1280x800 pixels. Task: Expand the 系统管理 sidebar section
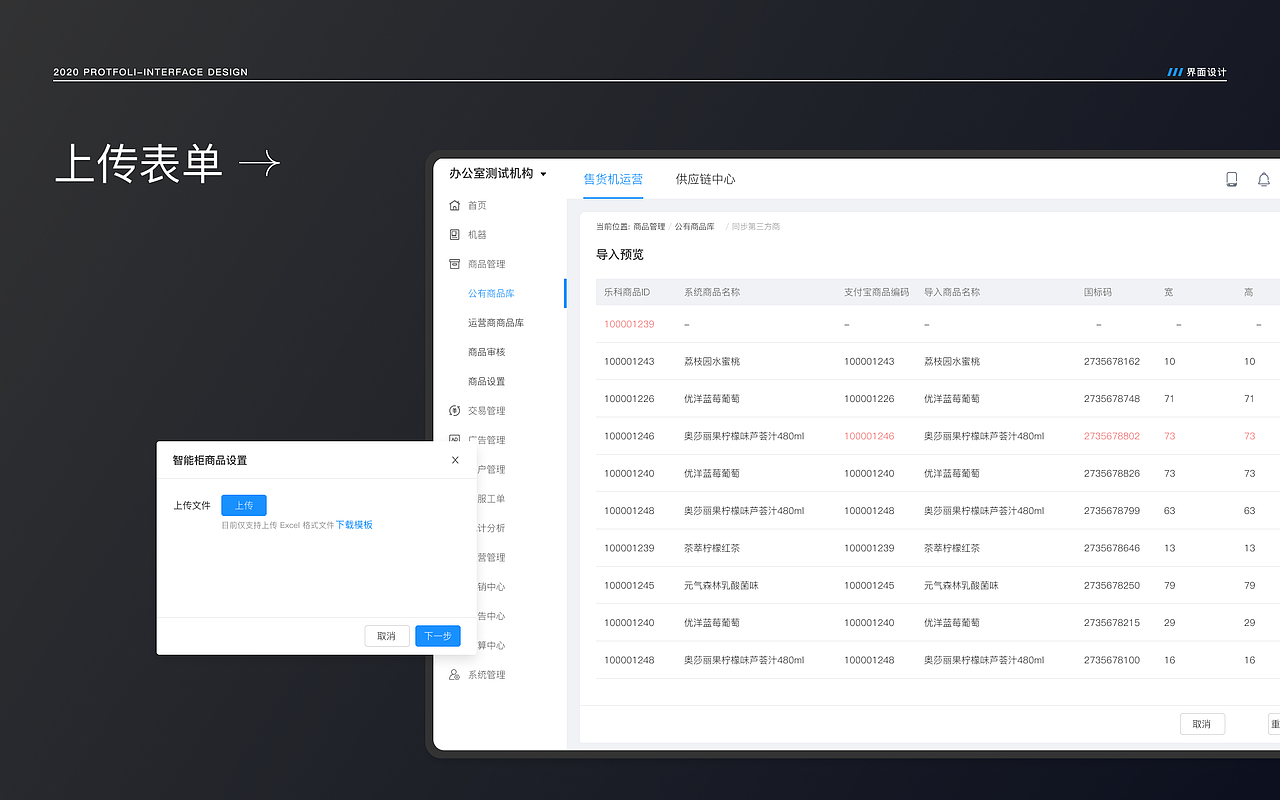pyautogui.click(x=487, y=675)
